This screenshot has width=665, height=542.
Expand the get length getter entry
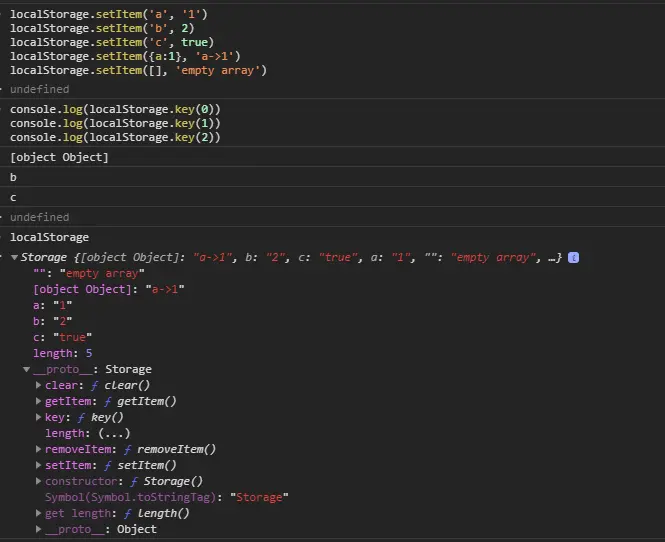tap(38, 513)
